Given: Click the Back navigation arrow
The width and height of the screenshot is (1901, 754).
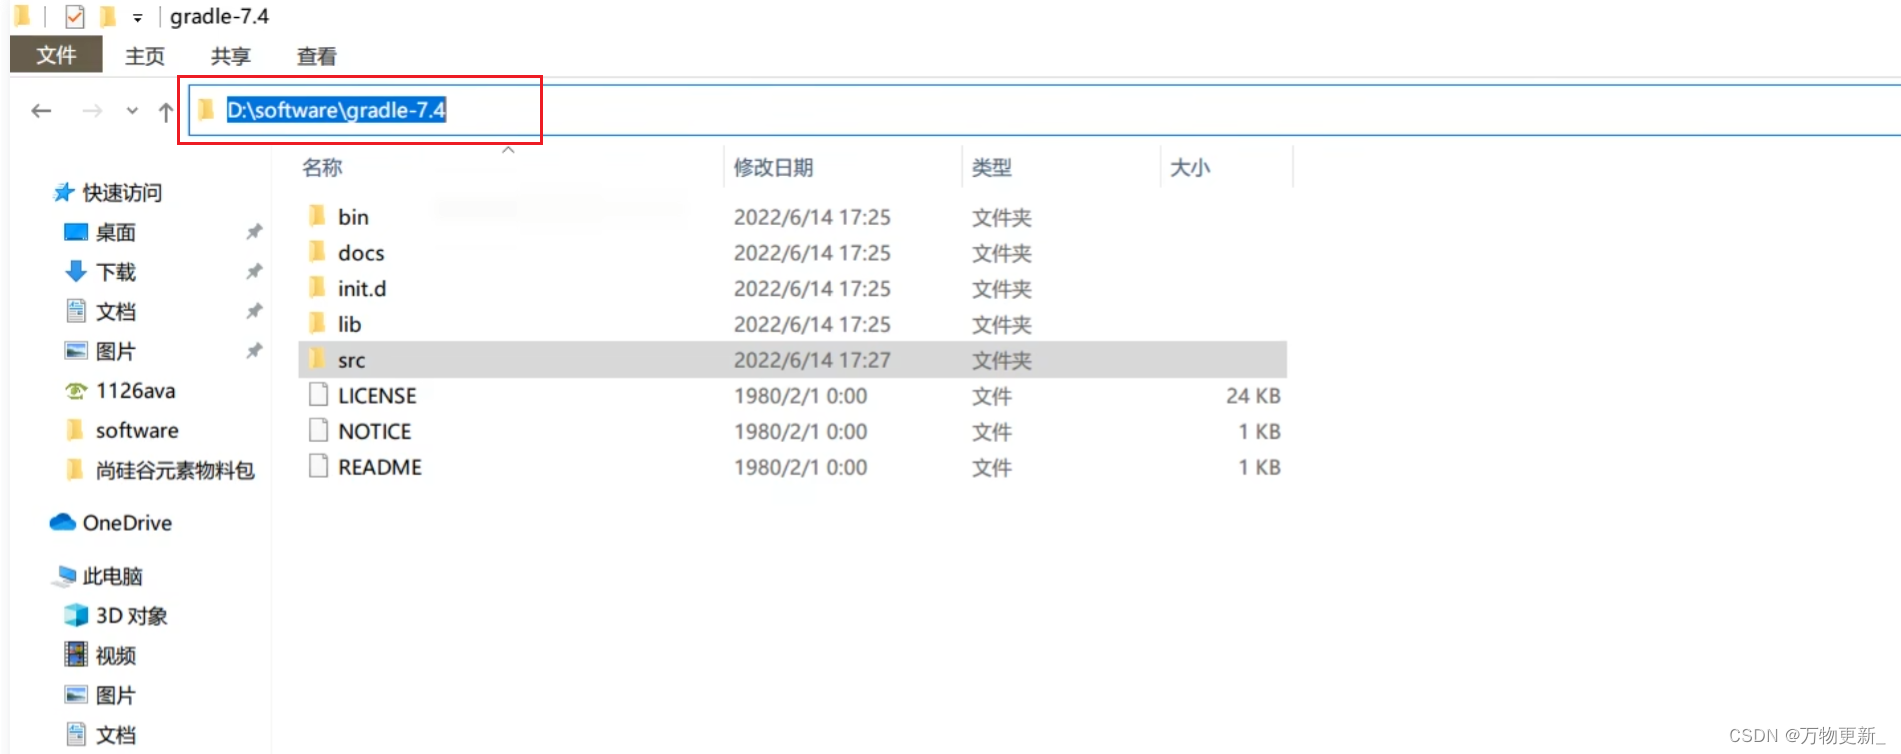Looking at the screenshot, I should click(41, 111).
